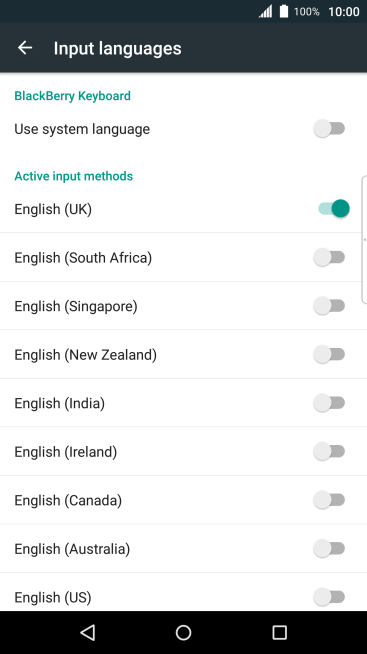Enable English (Canada) input toggle

329,500
